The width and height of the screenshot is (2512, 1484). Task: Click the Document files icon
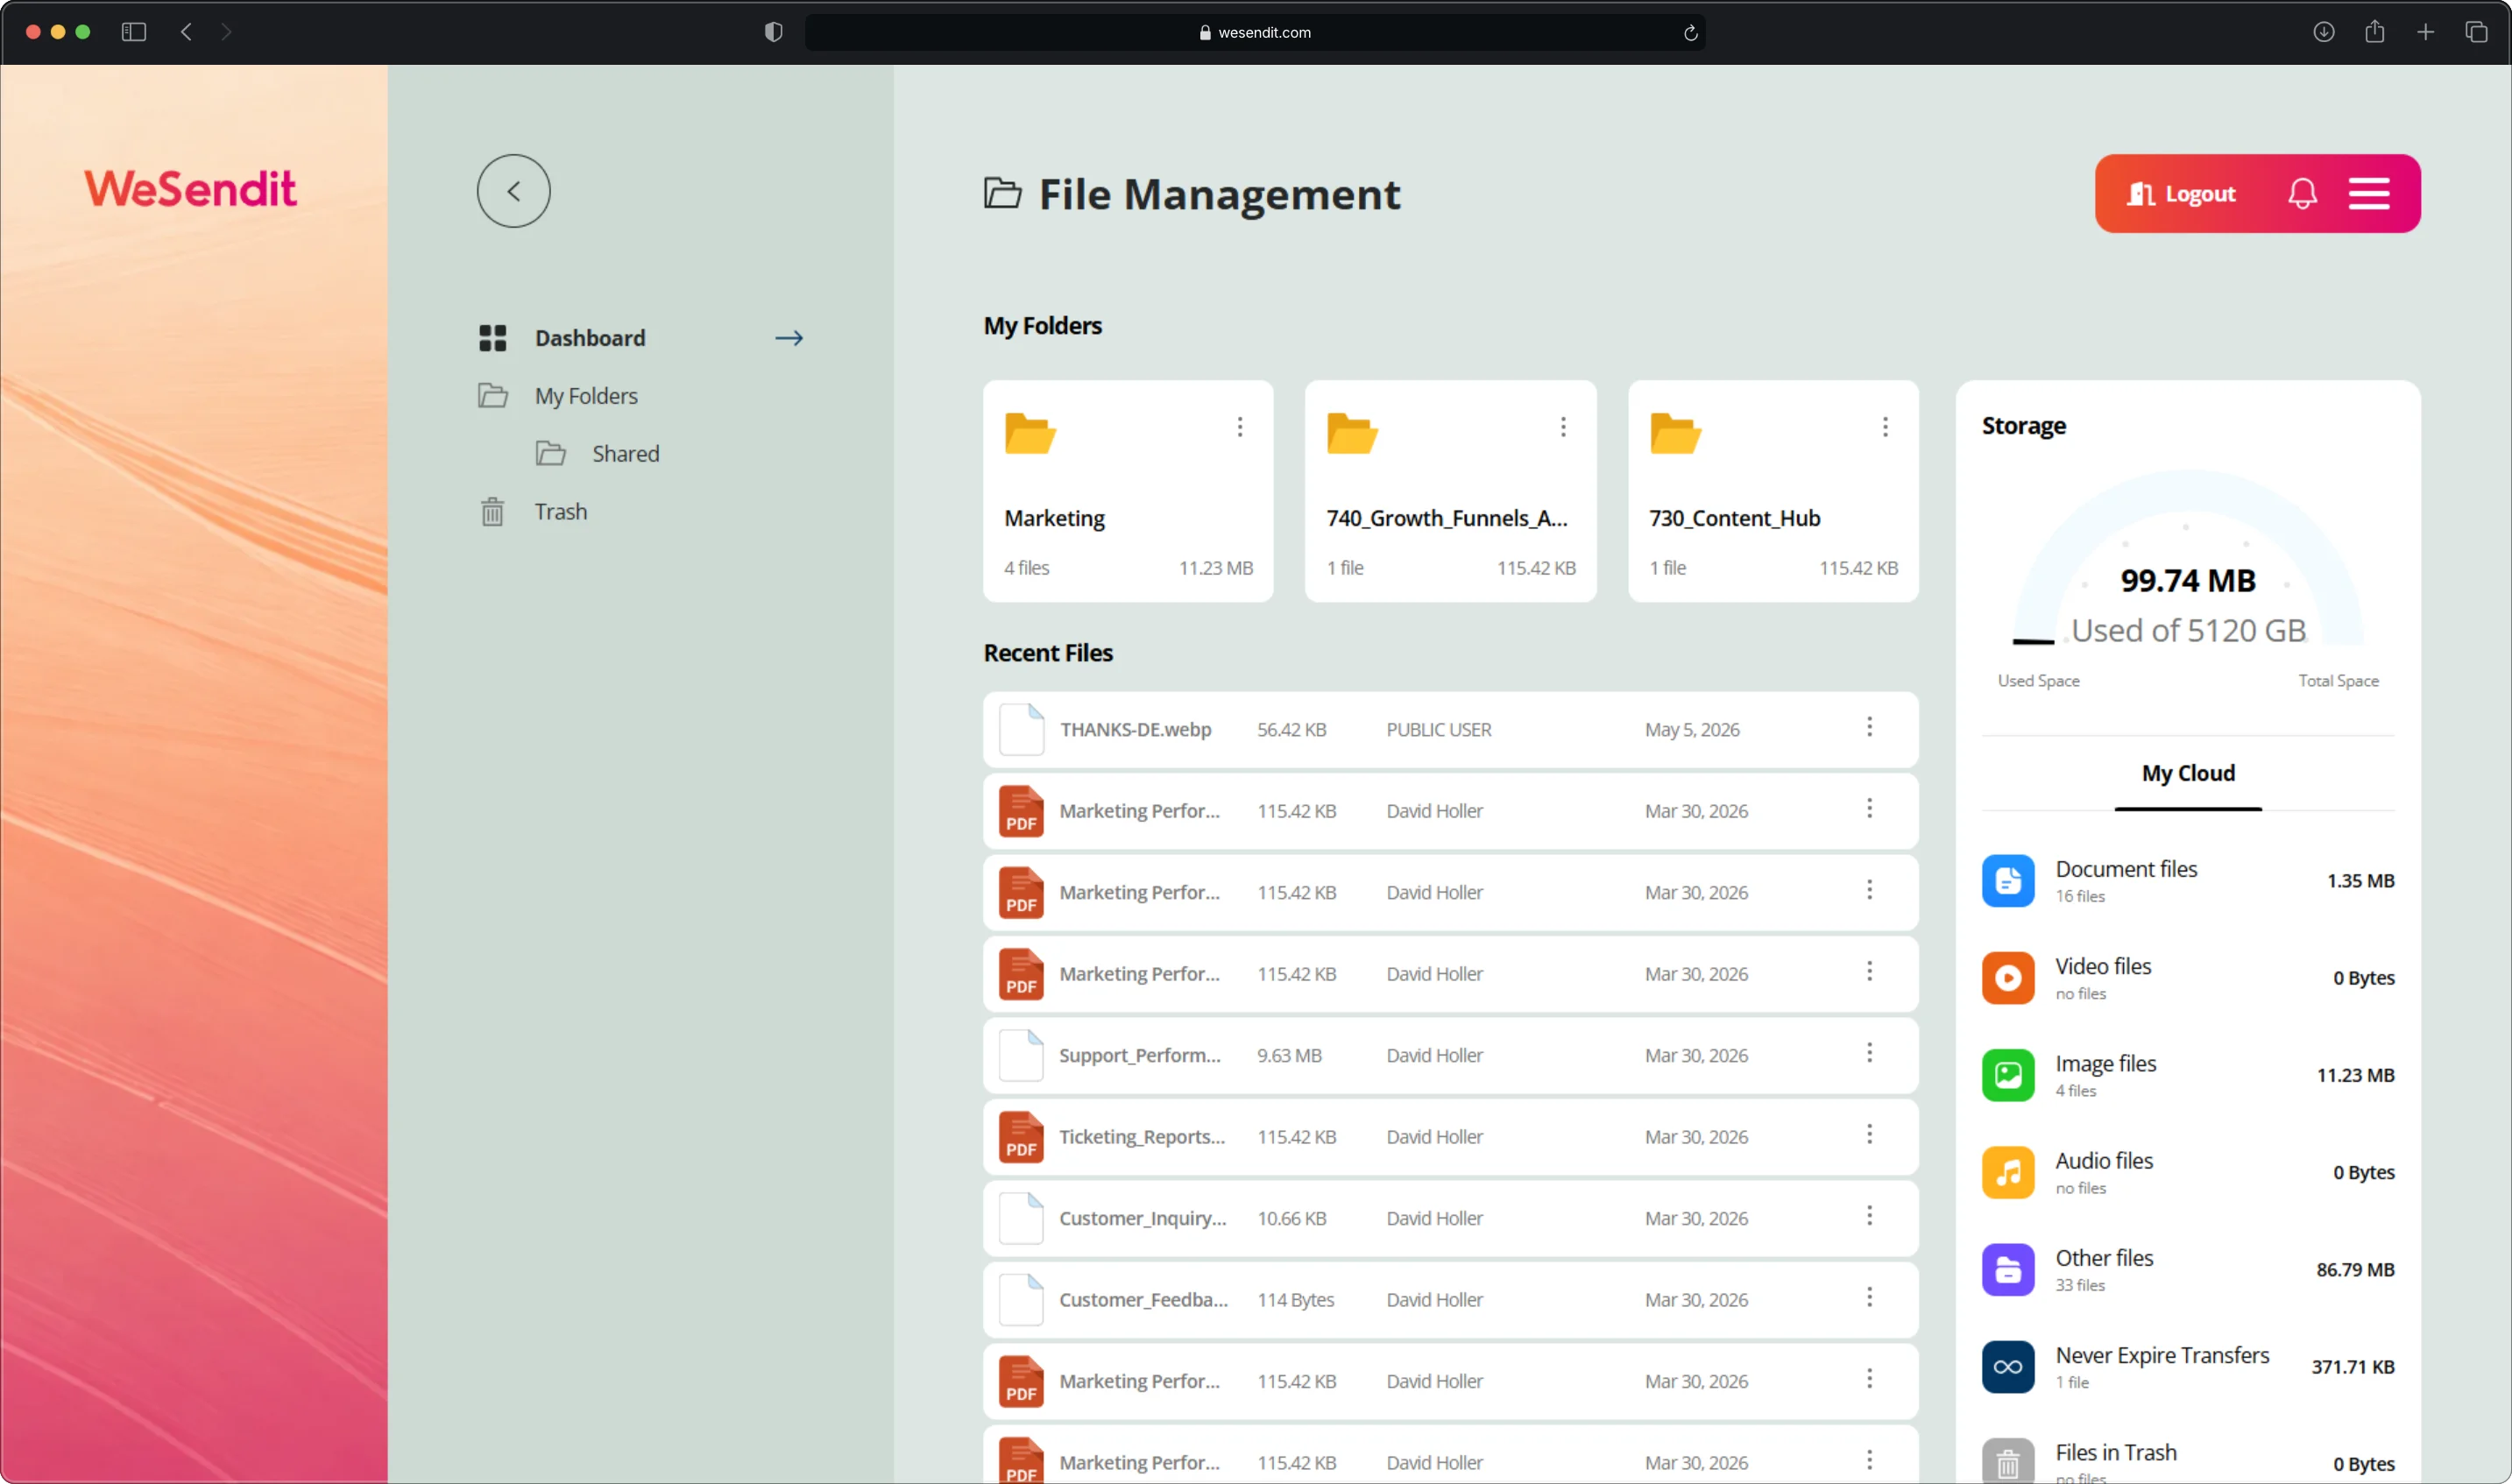click(x=2008, y=880)
